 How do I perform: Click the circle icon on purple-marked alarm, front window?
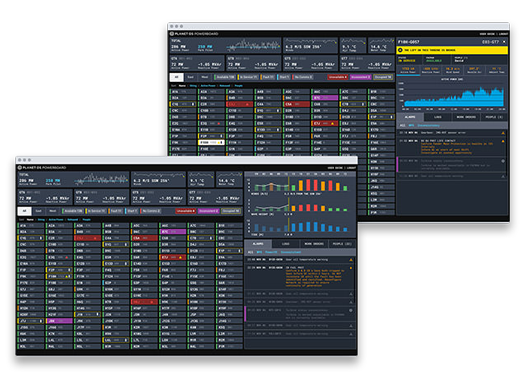351,310
